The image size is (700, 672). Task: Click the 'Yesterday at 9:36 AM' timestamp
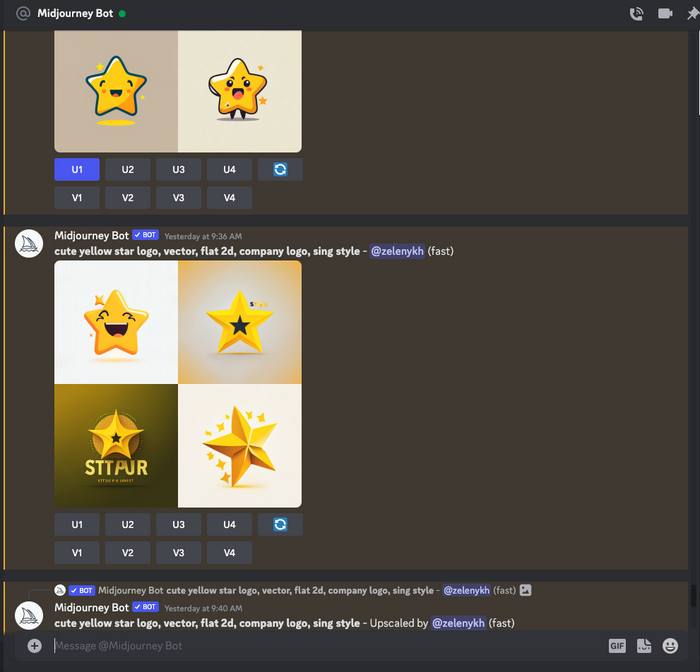pos(203,236)
